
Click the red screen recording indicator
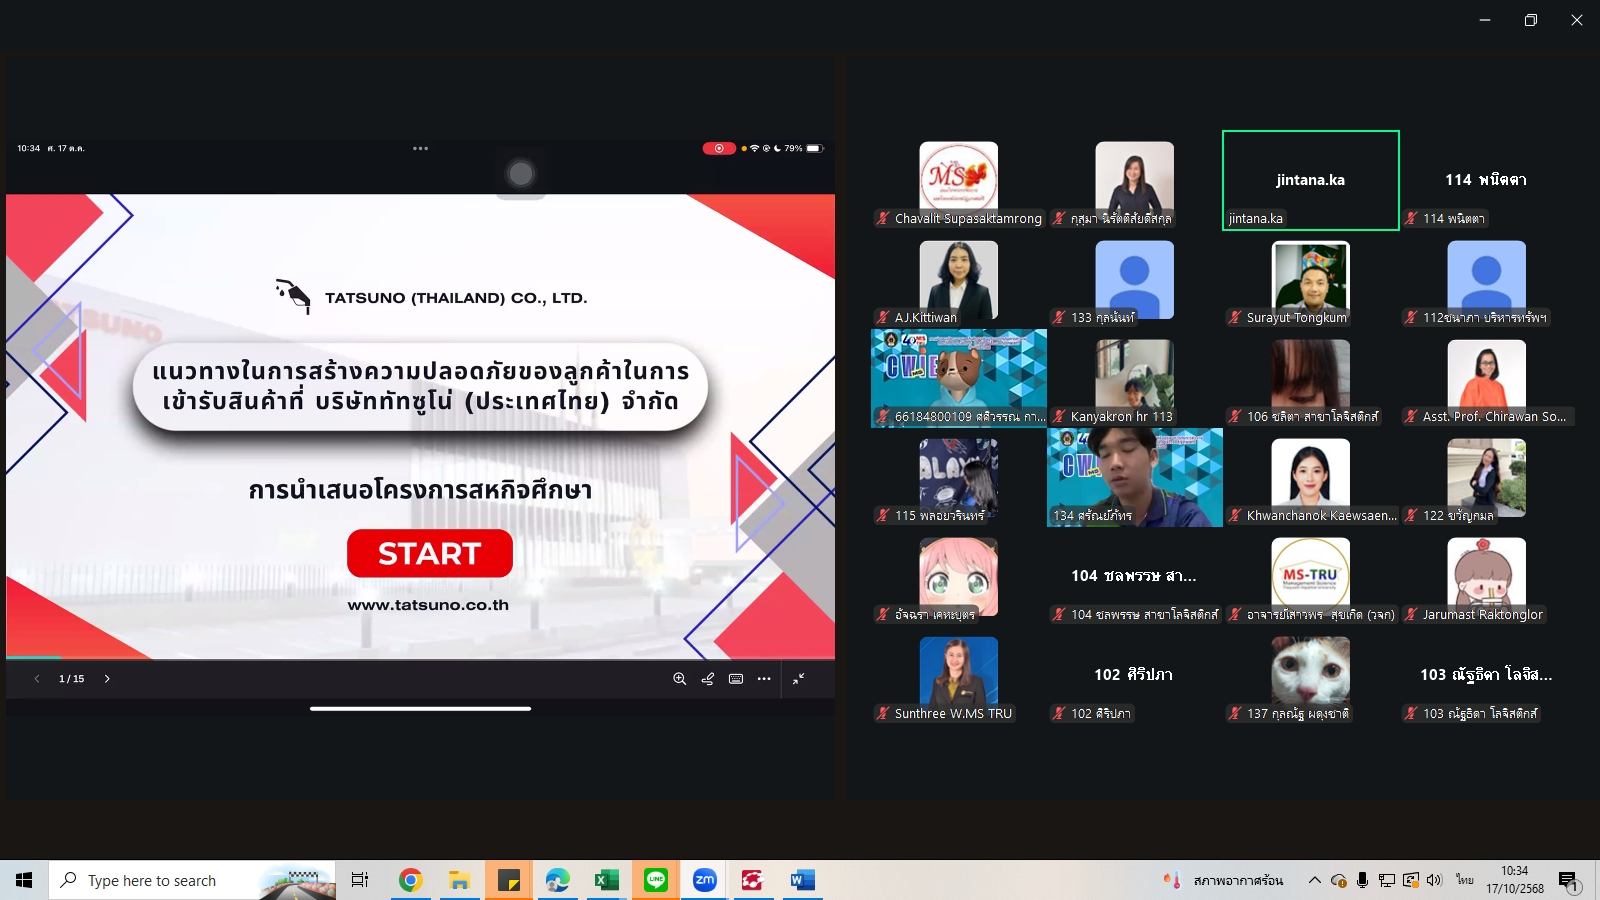[x=718, y=148]
